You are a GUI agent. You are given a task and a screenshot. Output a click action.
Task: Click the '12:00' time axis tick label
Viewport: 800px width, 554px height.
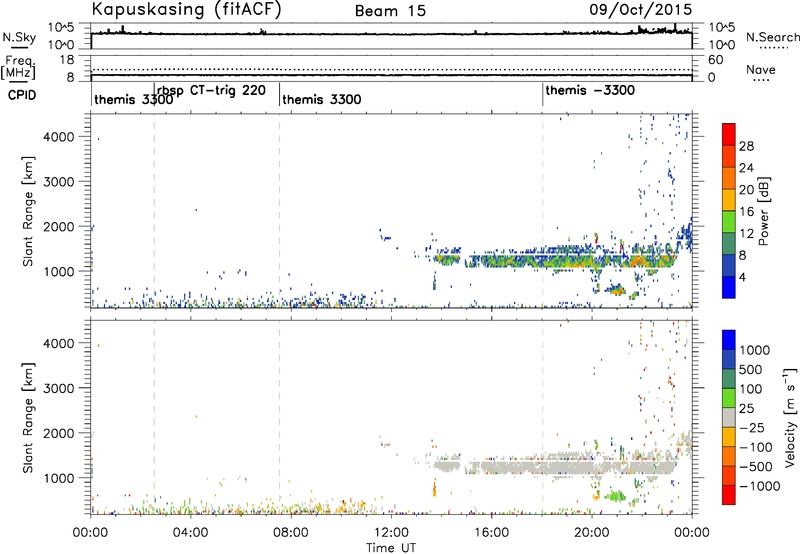[x=391, y=533]
